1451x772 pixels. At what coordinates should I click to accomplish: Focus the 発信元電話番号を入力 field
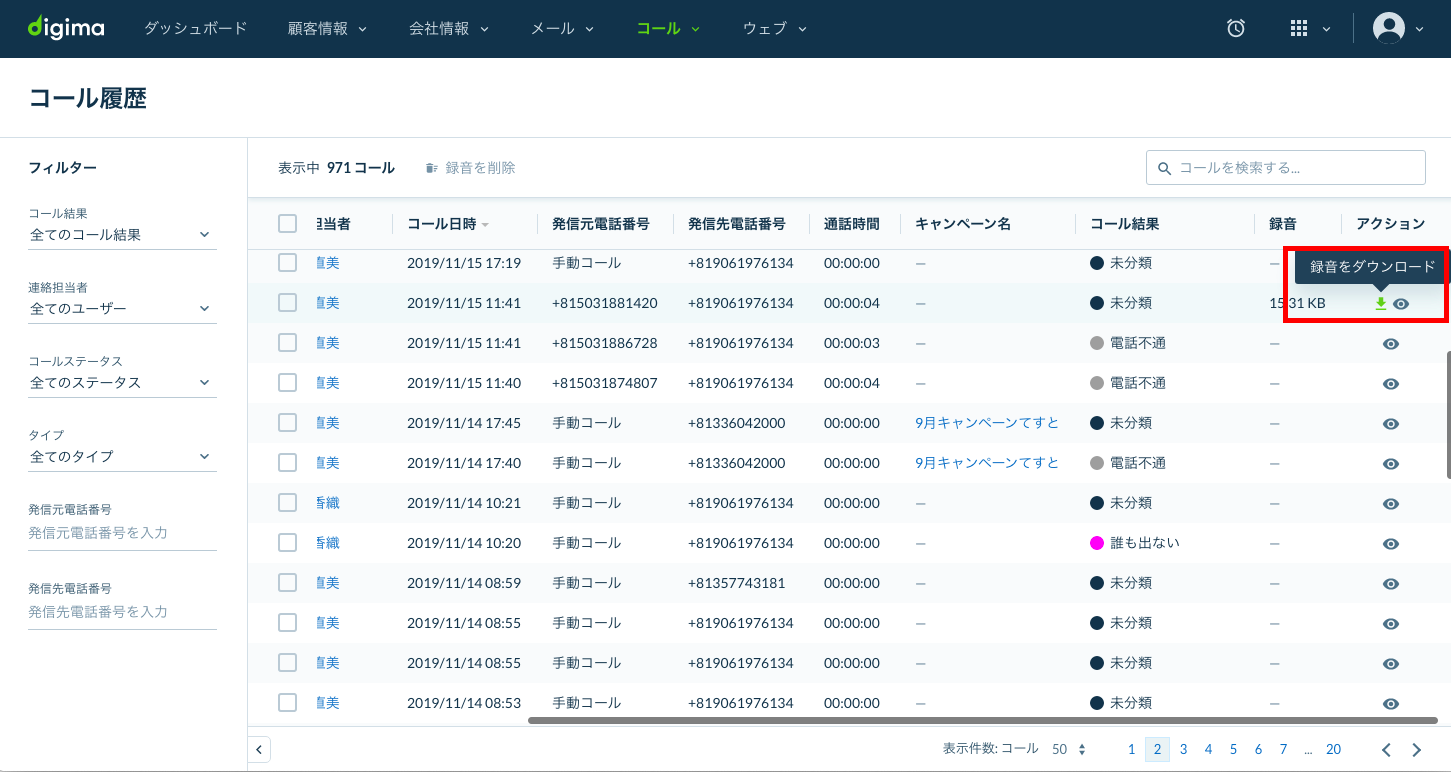click(x=122, y=533)
